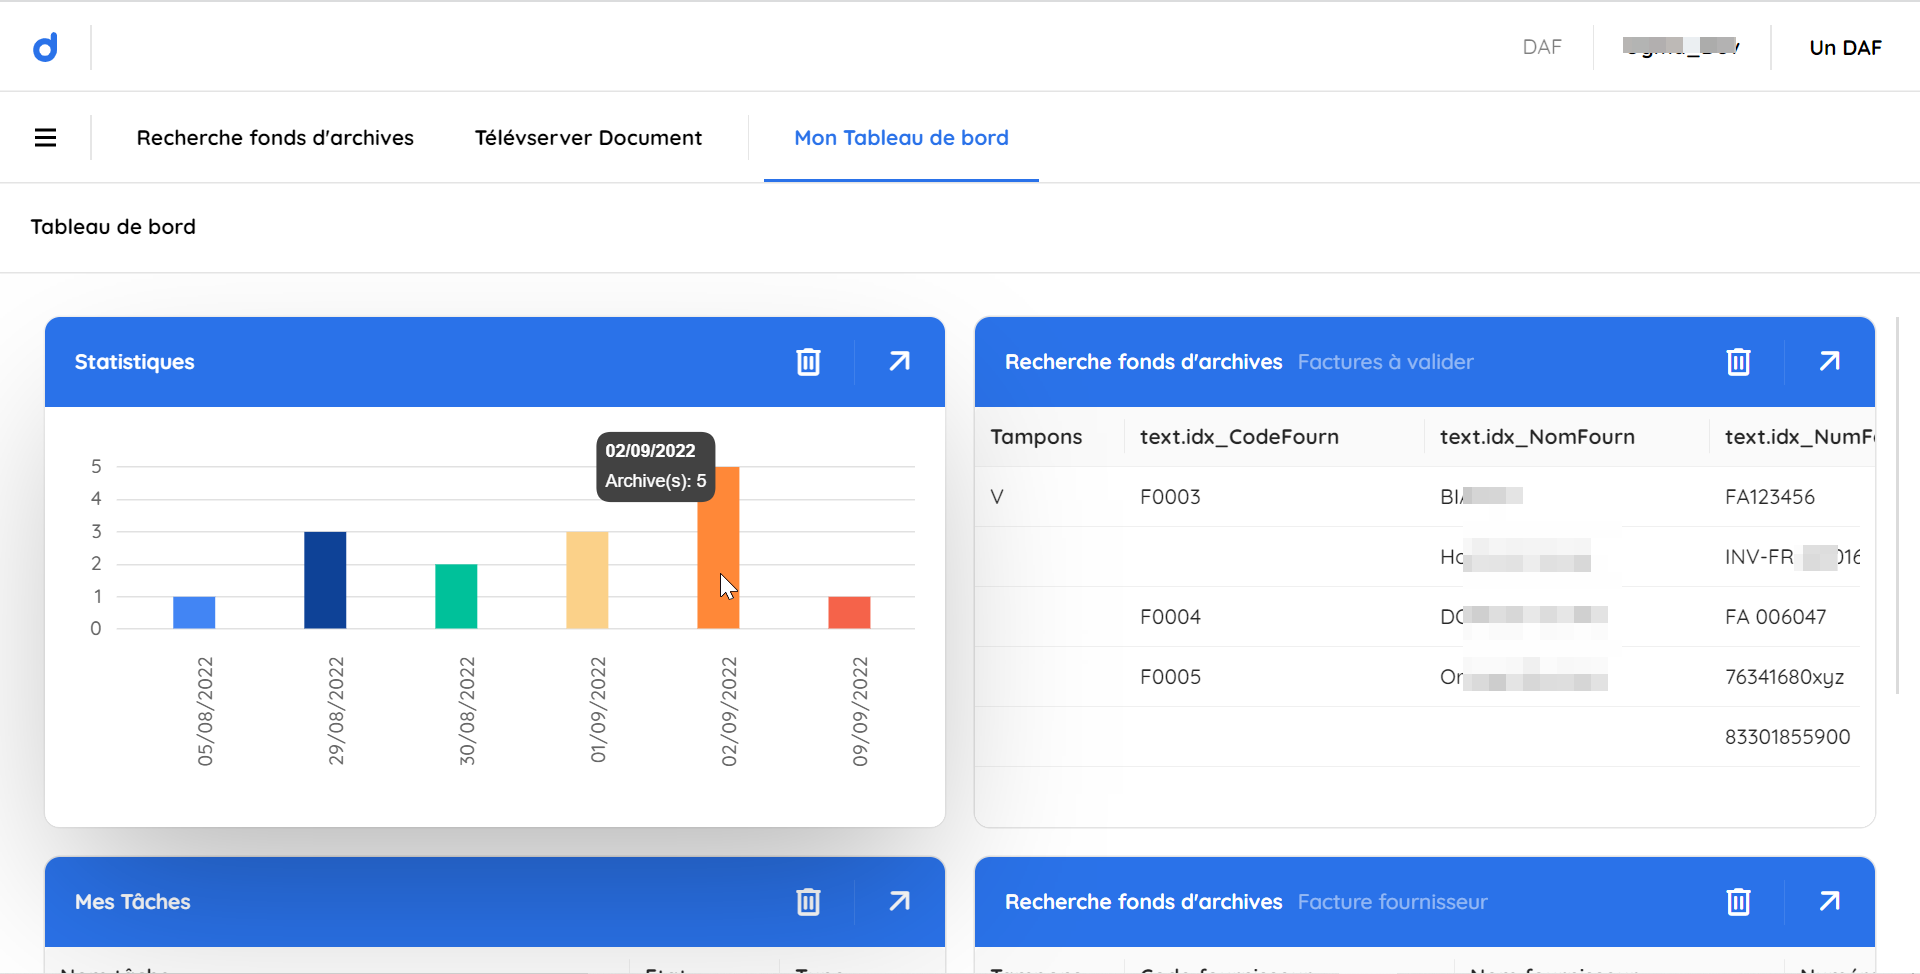Open the Télévserver Document tab
This screenshot has width=1920, height=974.
(588, 138)
